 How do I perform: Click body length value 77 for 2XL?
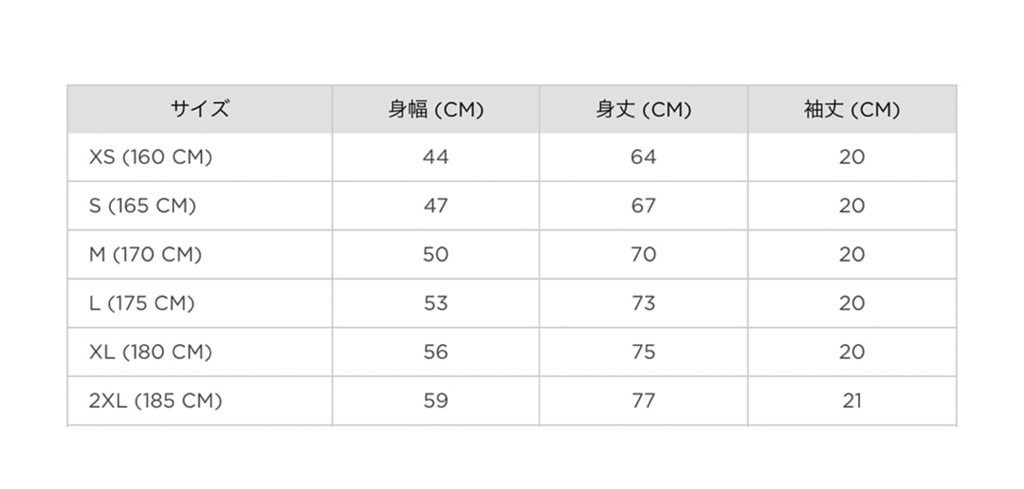[x=644, y=401]
